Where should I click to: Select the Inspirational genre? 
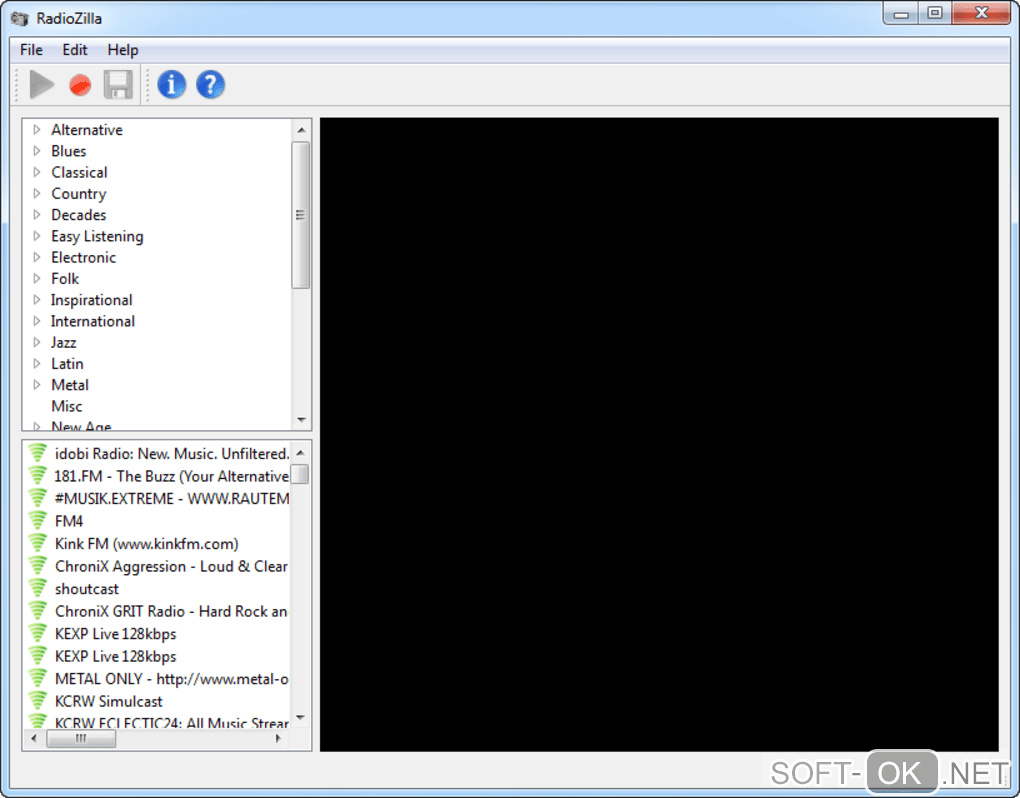(92, 300)
